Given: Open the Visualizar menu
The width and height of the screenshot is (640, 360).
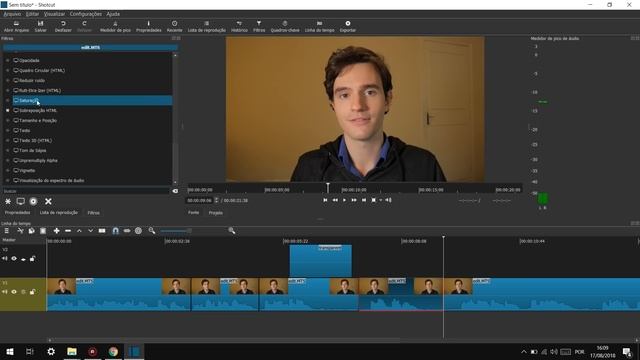Looking at the screenshot, I should [x=54, y=14].
